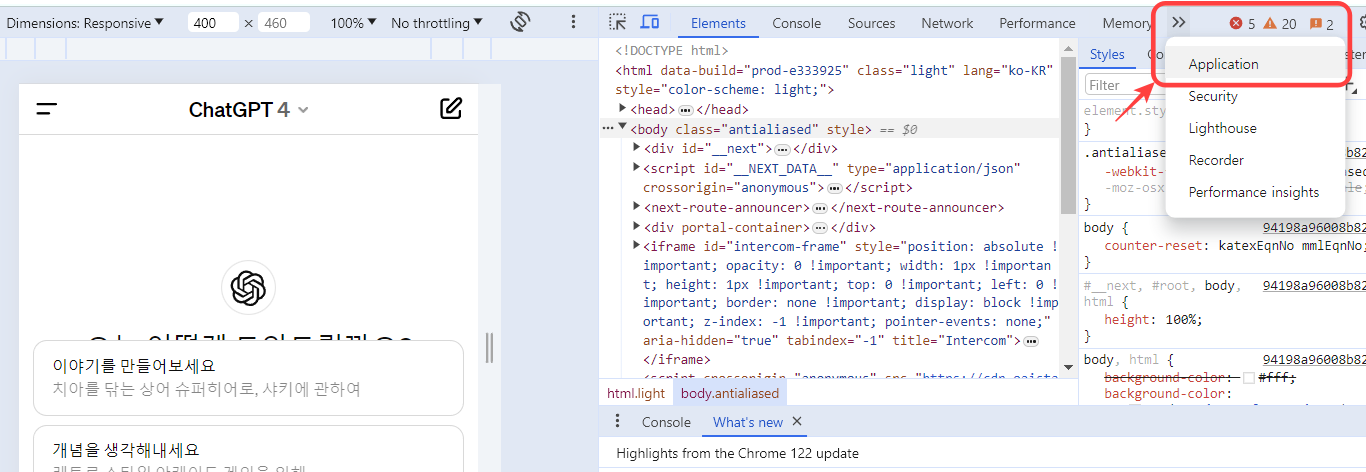Click the ellipsis after the iframe opening tag
The height and width of the screenshot is (472, 1366).
(1031, 341)
